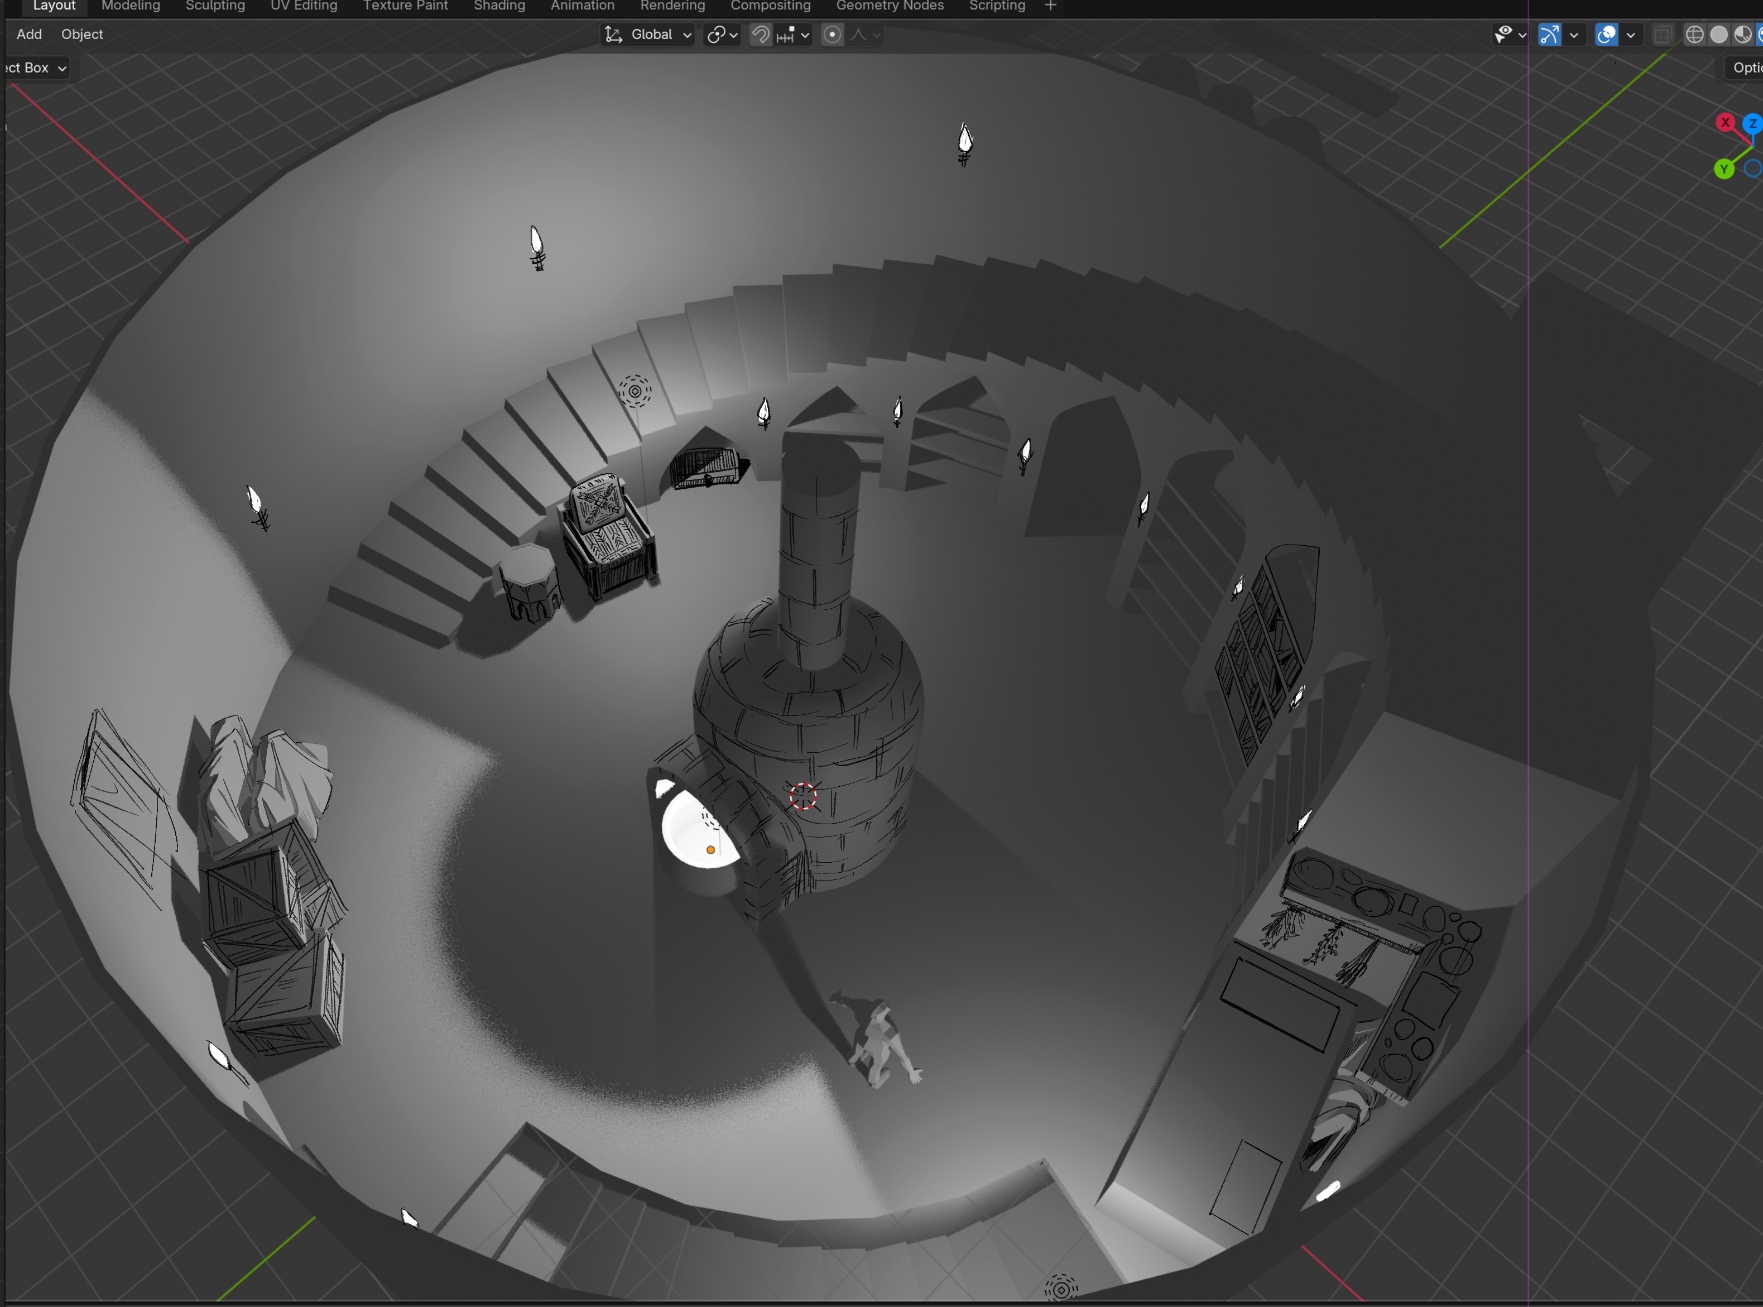Click the Z axis on navigation gizmo
This screenshot has width=1763, height=1307.
pos(1752,124)
